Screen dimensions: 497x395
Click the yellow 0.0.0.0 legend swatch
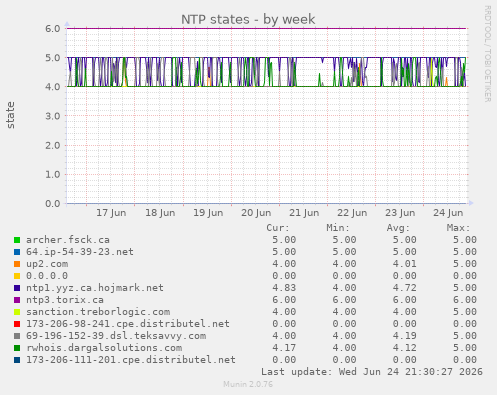(x=17, y=276)
